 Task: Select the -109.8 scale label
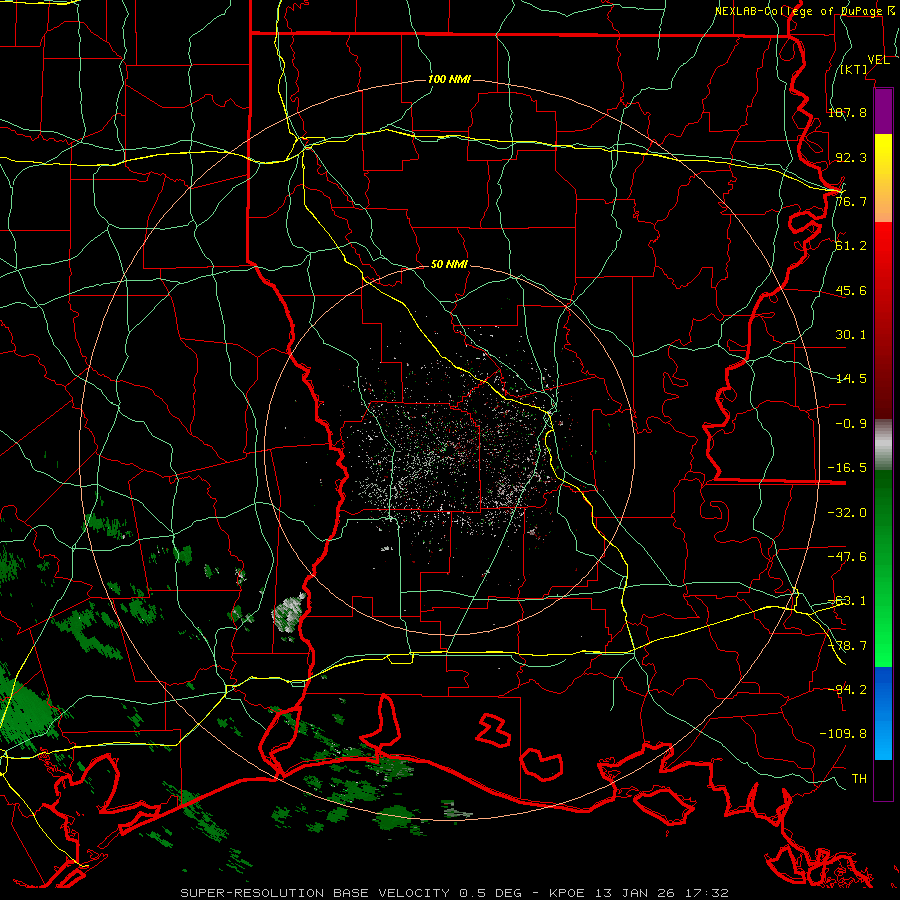843,734
